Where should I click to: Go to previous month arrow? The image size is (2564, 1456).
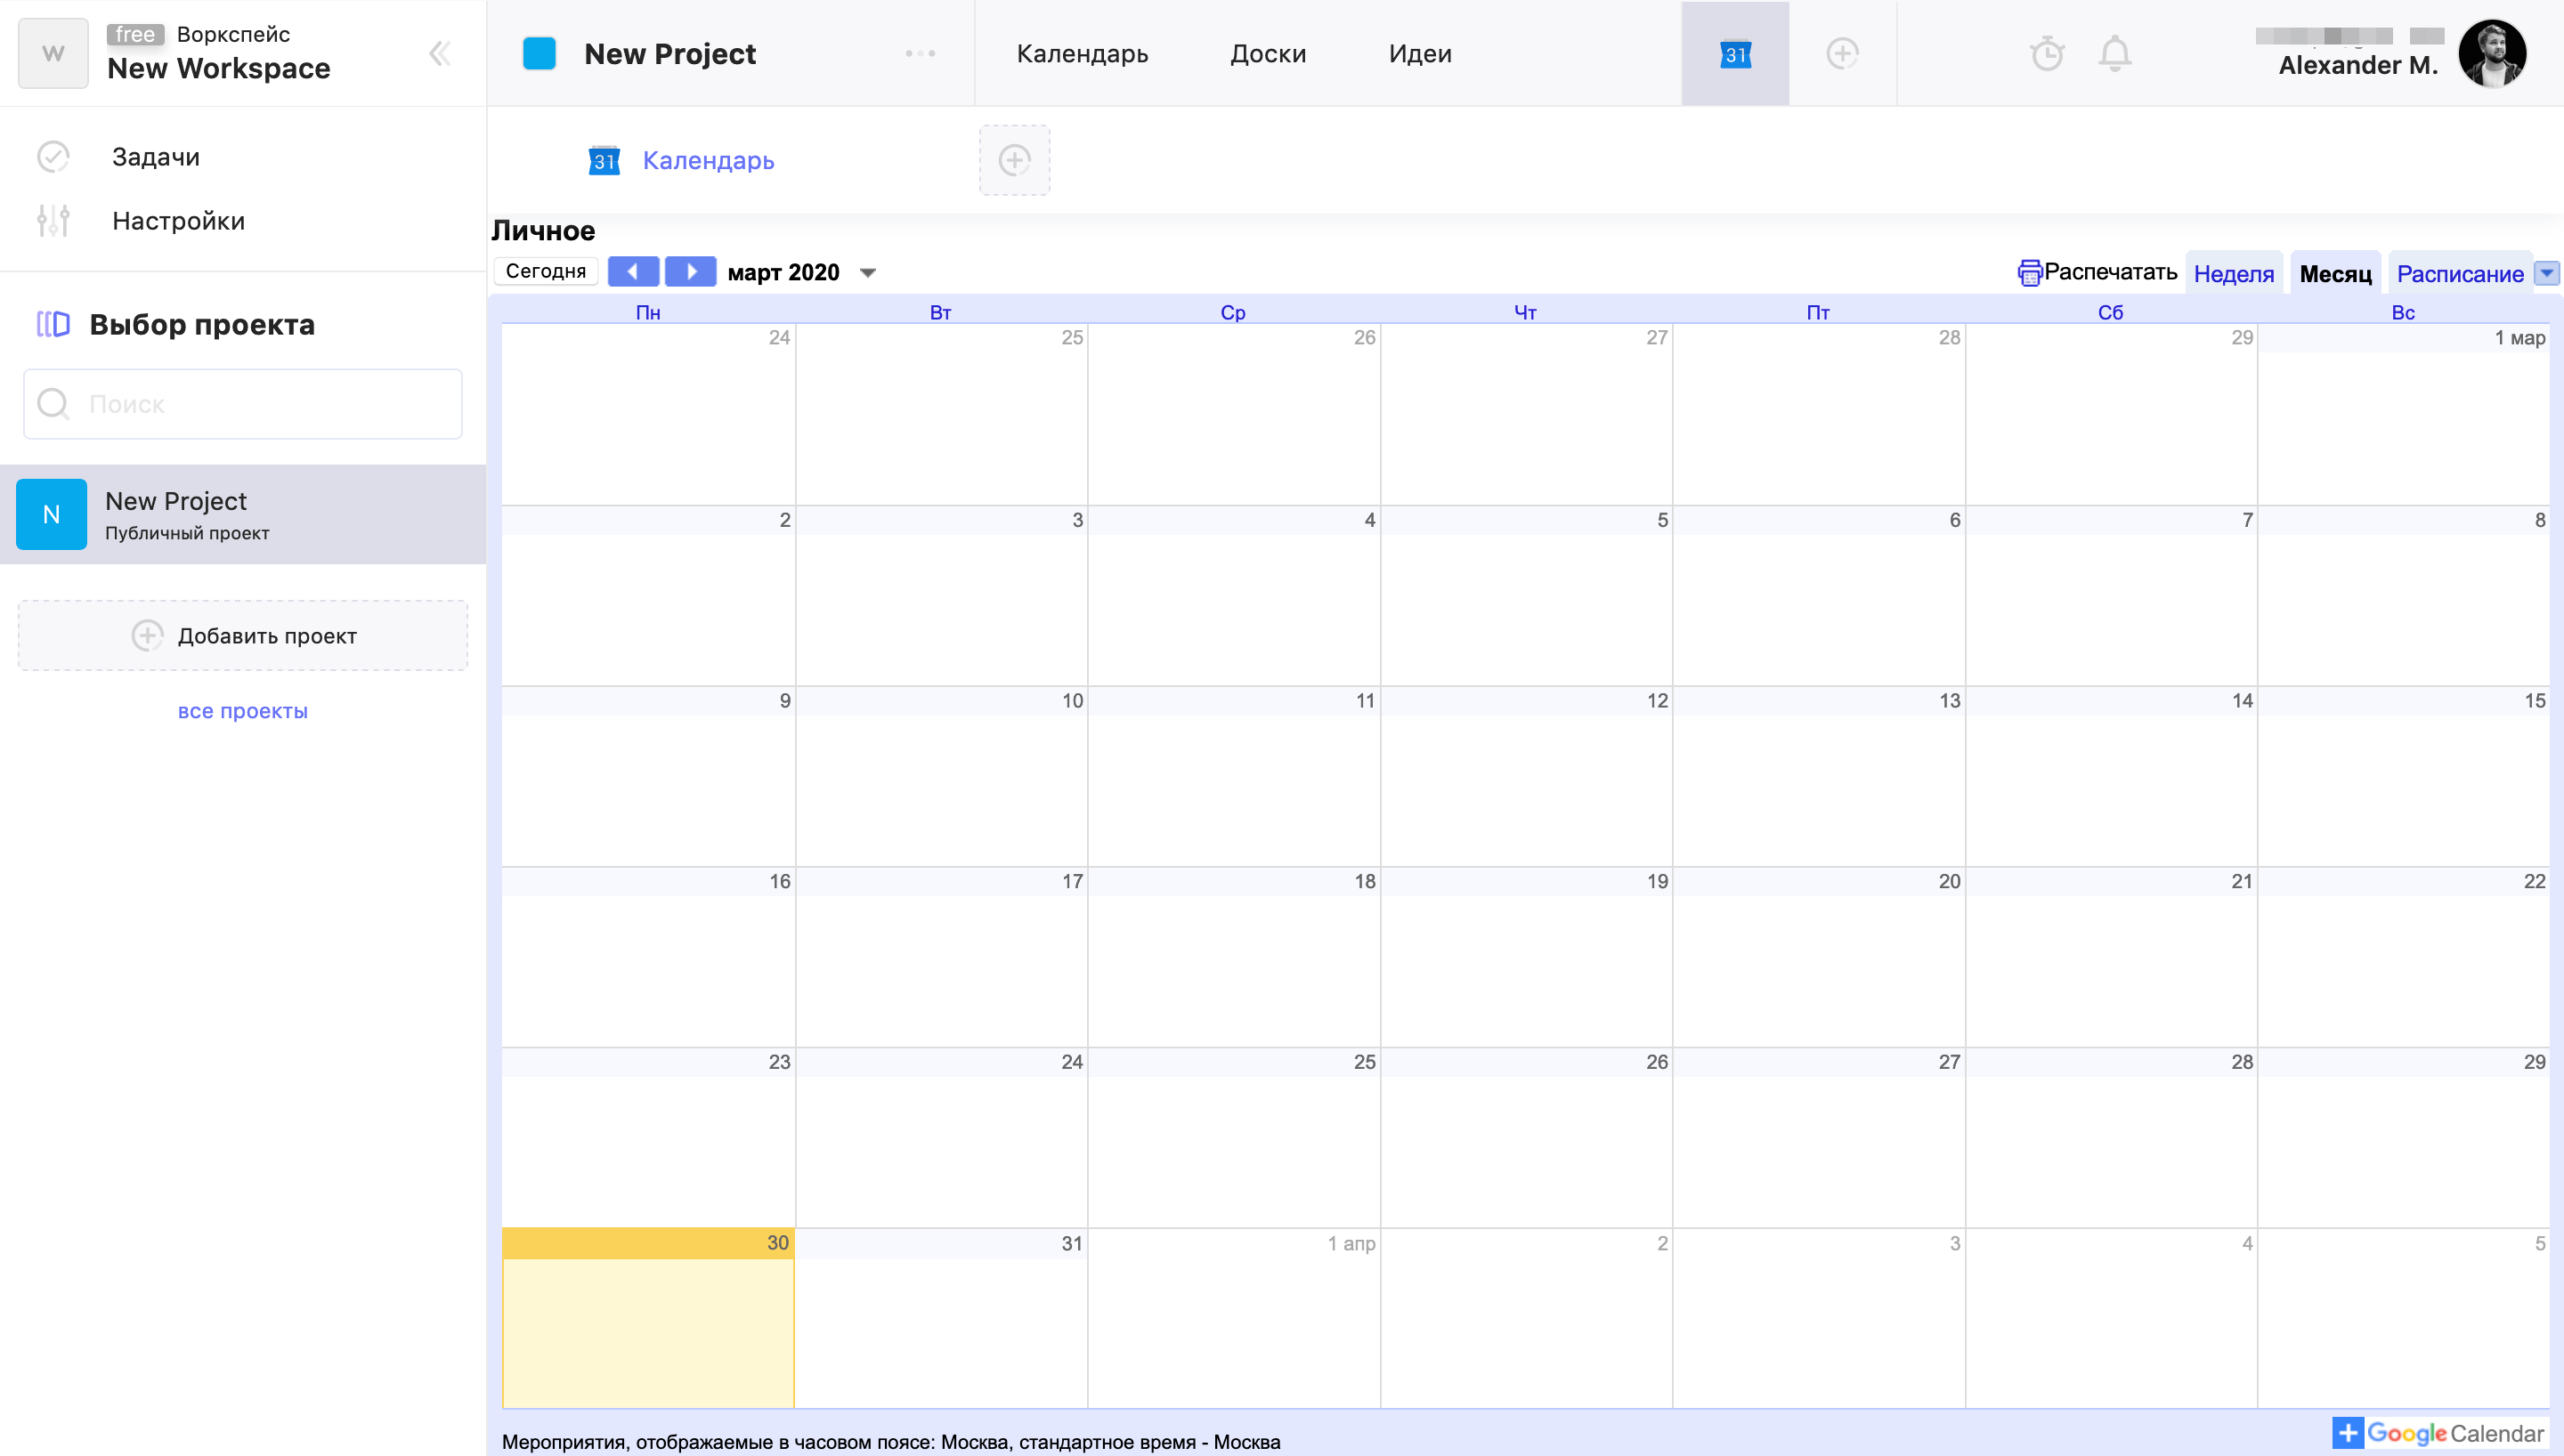[x=633, y=271]
